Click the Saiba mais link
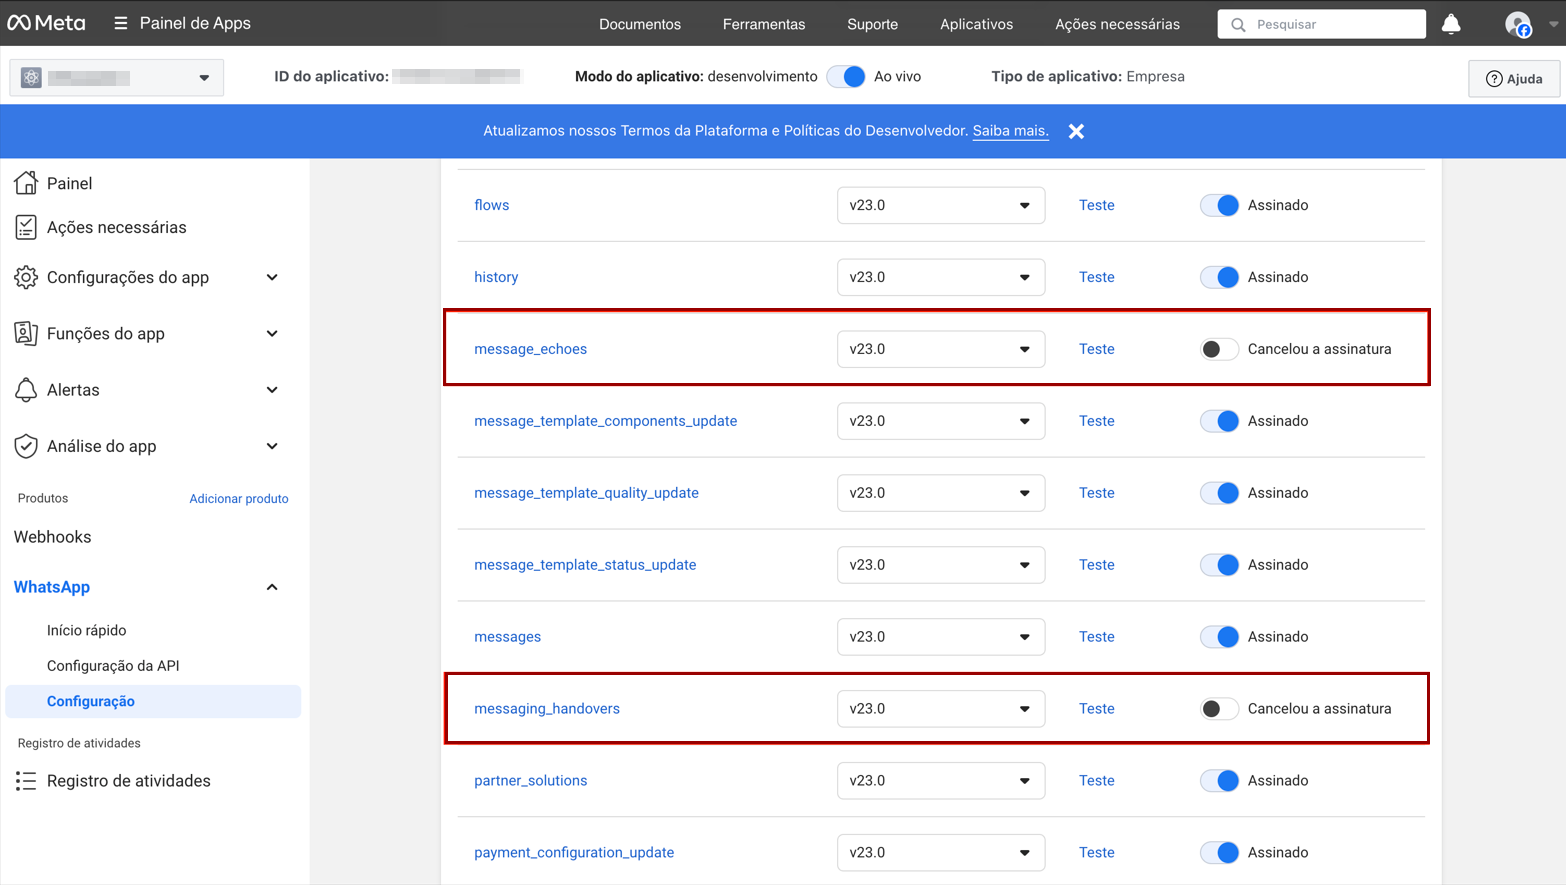The width and height of the screenshot is (1566, 885). pyautogui.click(x=1010, y=131)
